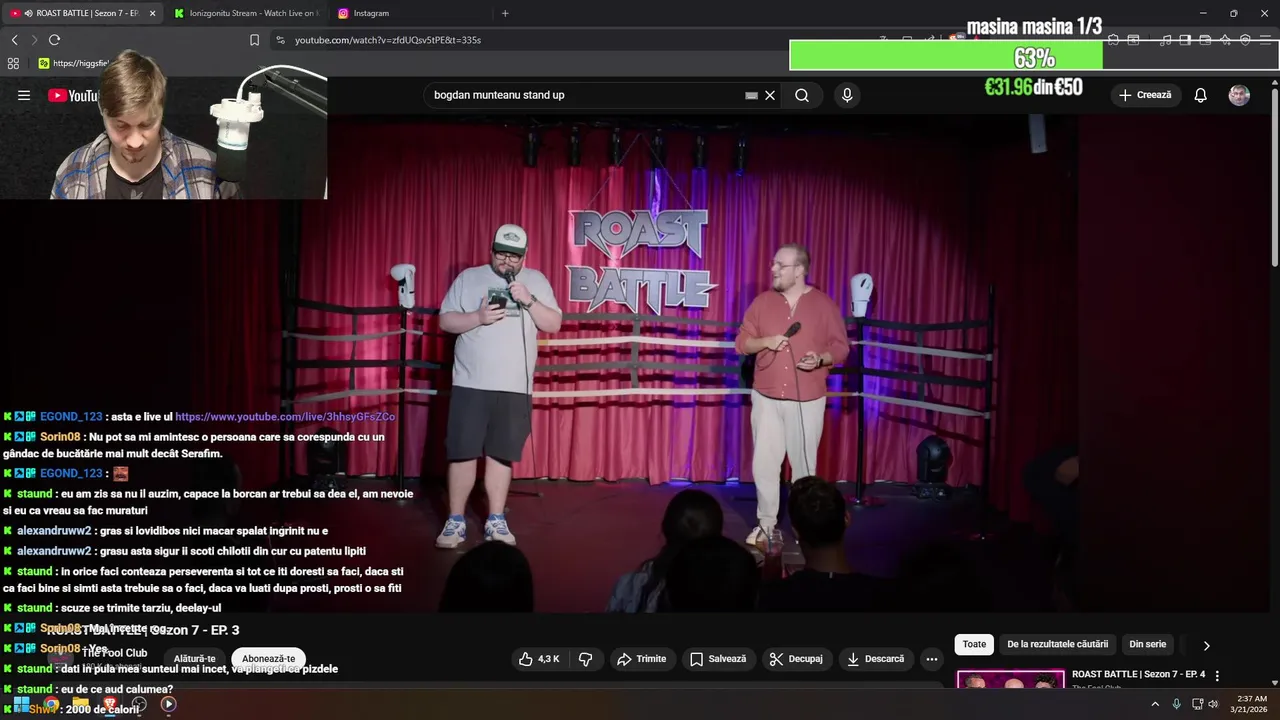
Task: Open Decupaj clip tool
Action: (796, 659)
